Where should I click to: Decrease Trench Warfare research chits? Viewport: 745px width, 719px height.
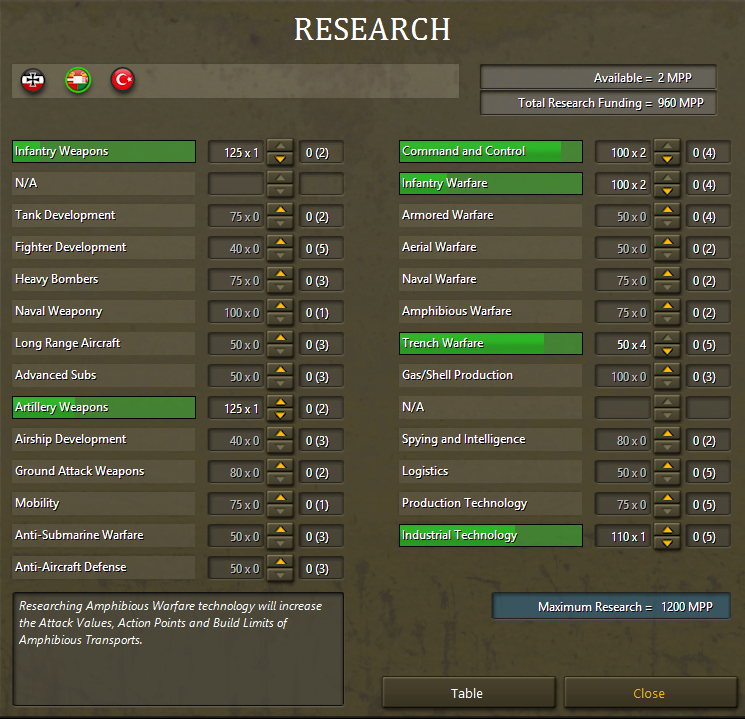[667, 351]
